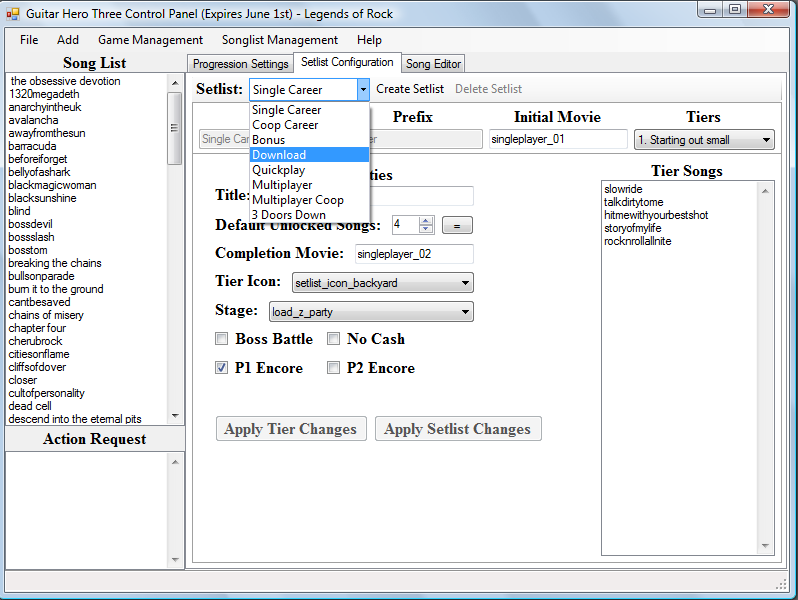Click the equals button beside unlocked songs
This screenshot has width=798, height=600.
[457, 225]
